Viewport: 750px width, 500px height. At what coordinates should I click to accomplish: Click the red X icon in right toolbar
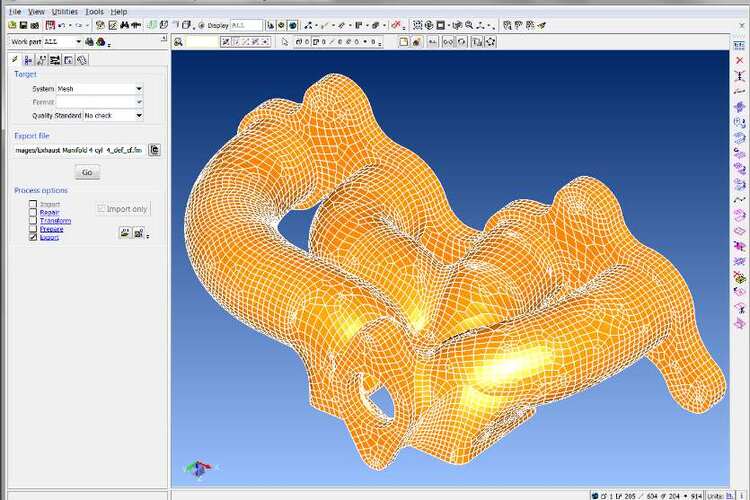click(739, 60)
